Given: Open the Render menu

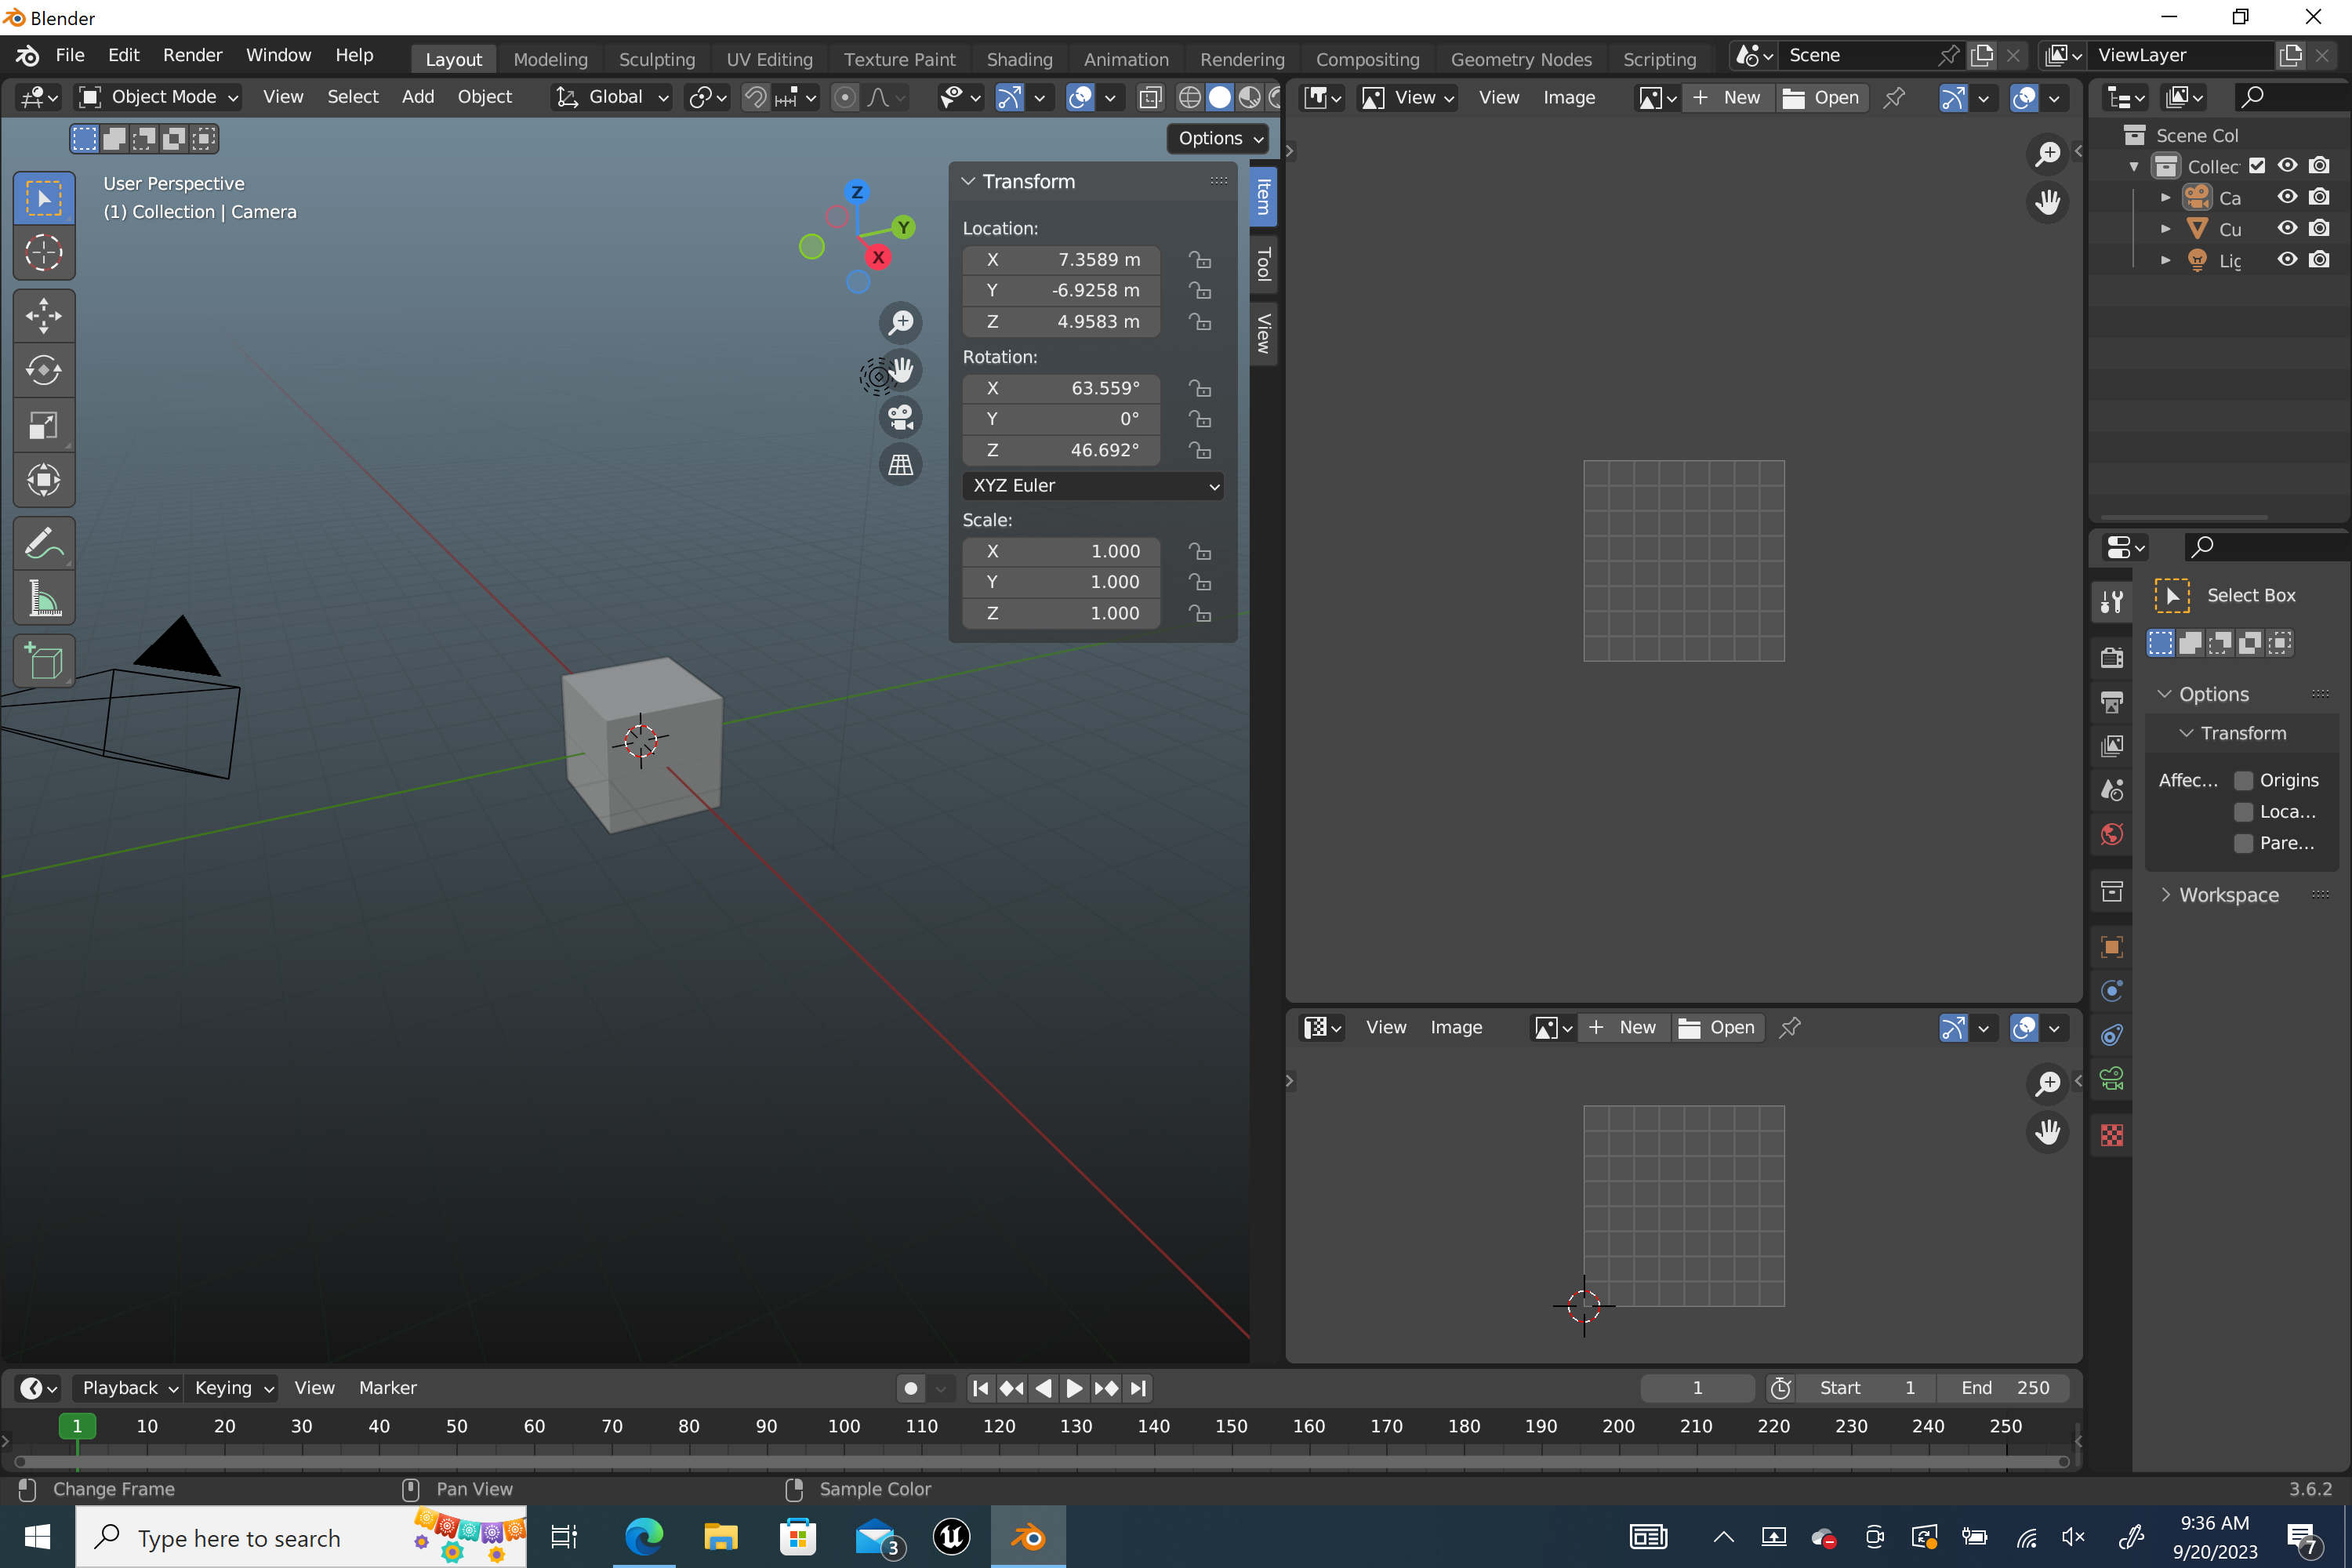Looking at the screenshot, I should click(192, 55).
